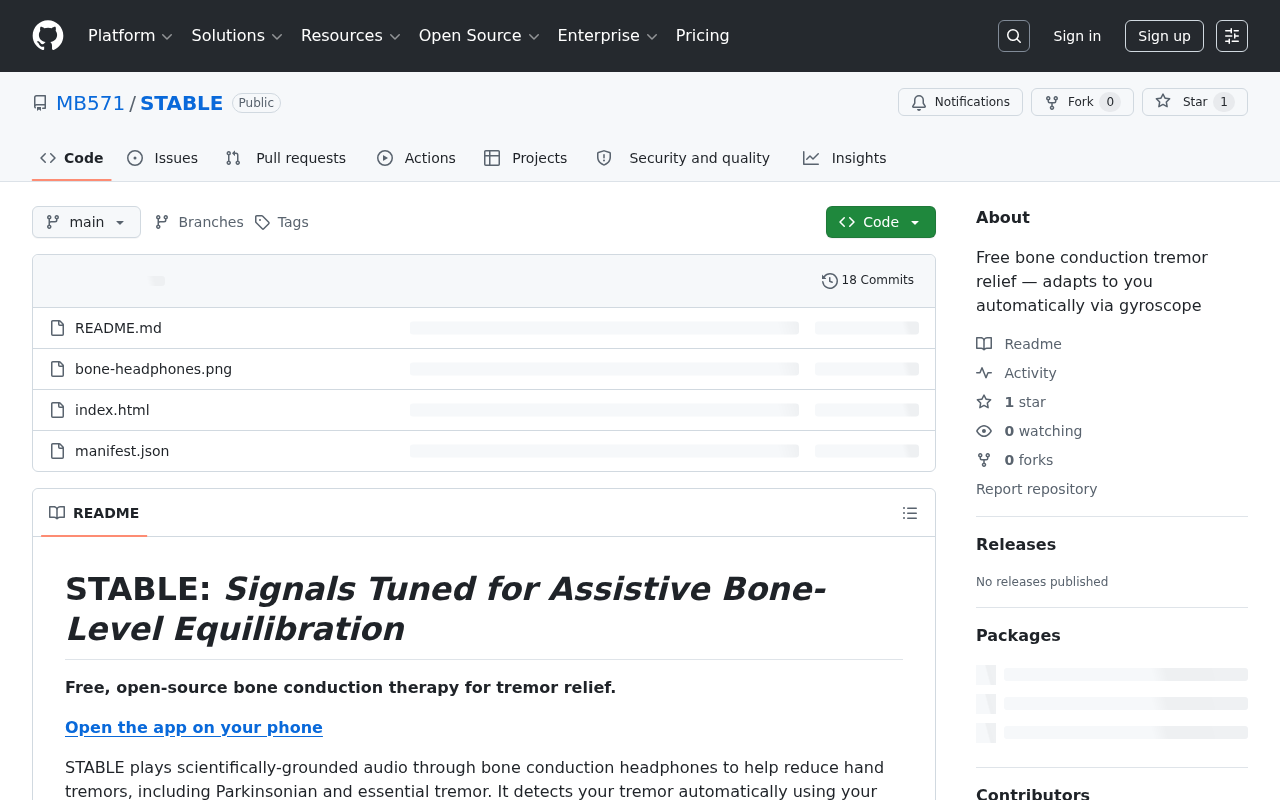
Task: Click the index.html file icon
Action: 58,410
